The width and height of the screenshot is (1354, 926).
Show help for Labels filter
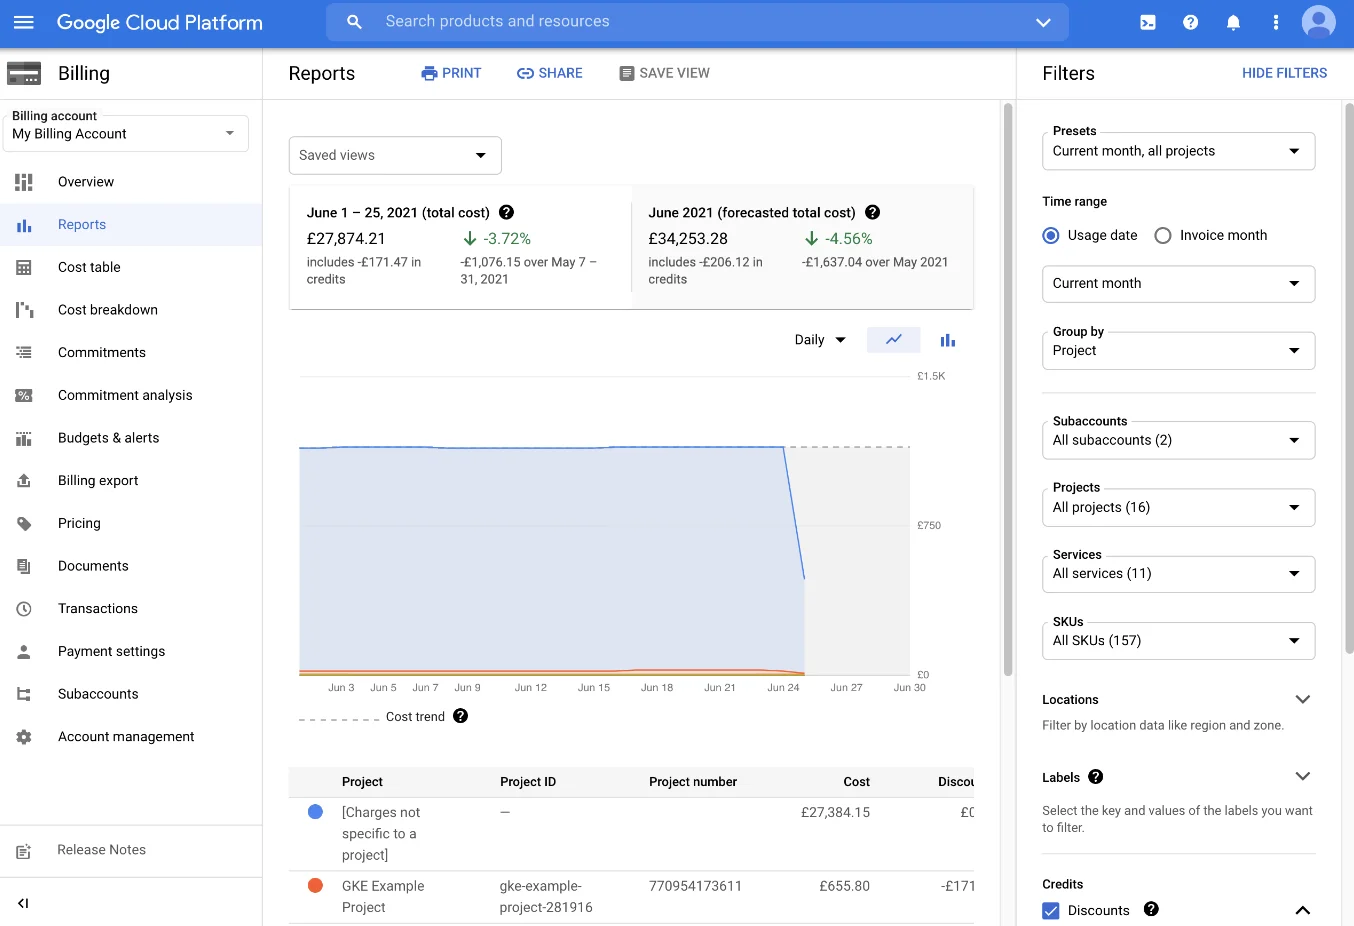point(1095,777)
